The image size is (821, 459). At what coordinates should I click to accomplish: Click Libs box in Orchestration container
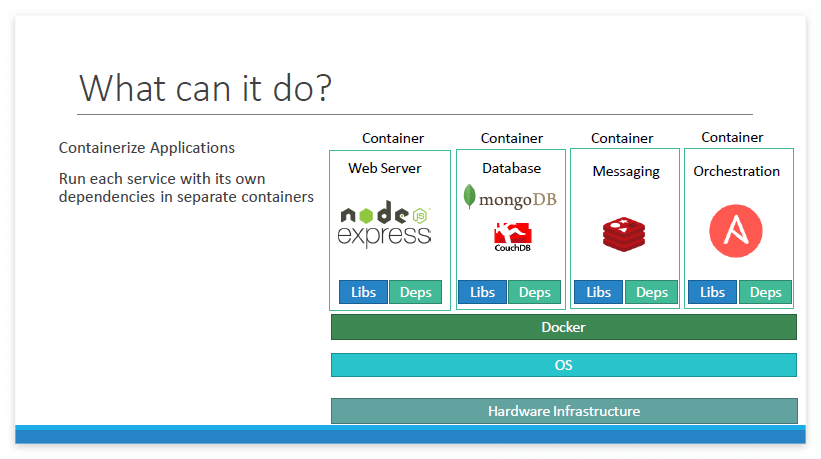712,292
